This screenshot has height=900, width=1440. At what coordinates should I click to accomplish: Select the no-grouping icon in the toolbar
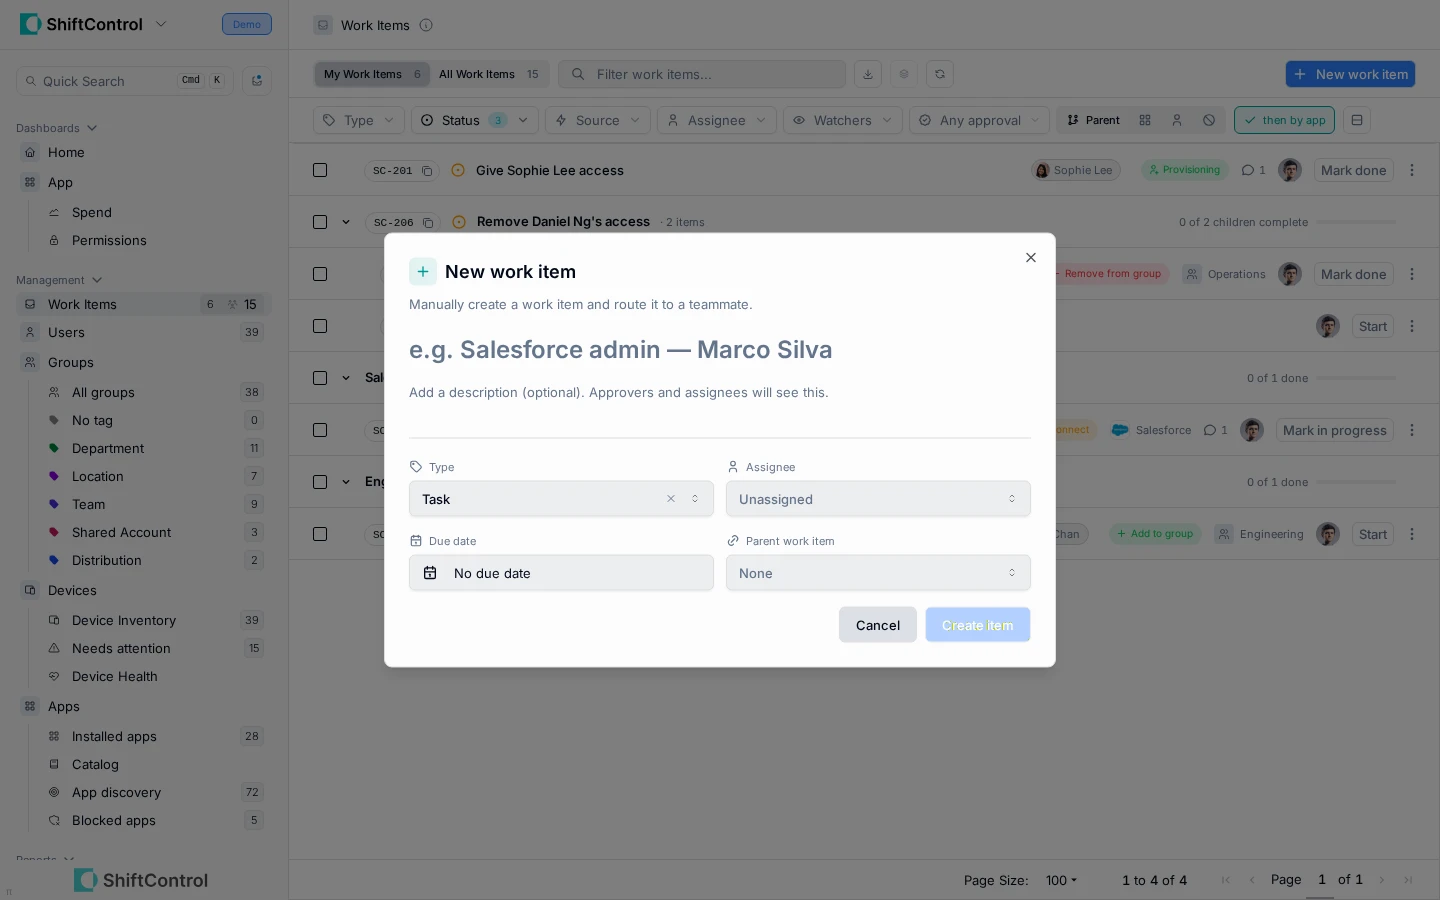(1209, 120)
